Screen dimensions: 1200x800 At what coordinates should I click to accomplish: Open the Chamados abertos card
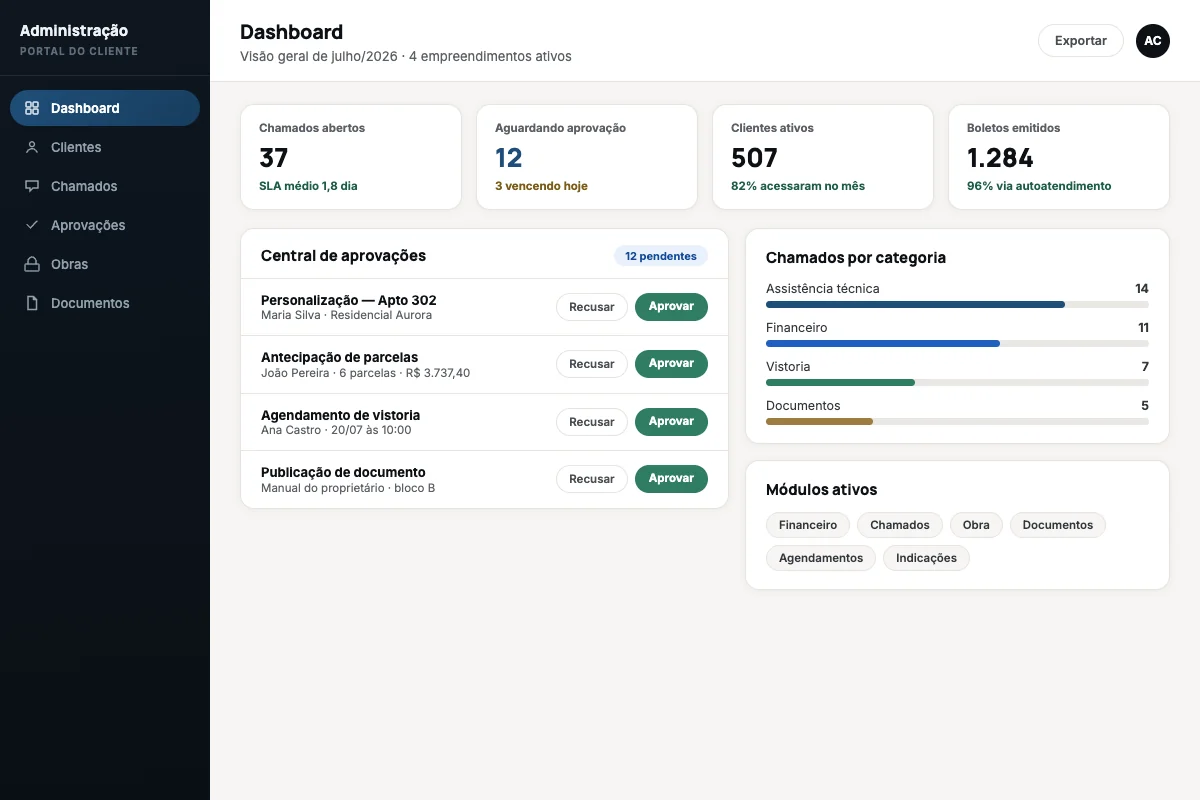coord(351,157)
